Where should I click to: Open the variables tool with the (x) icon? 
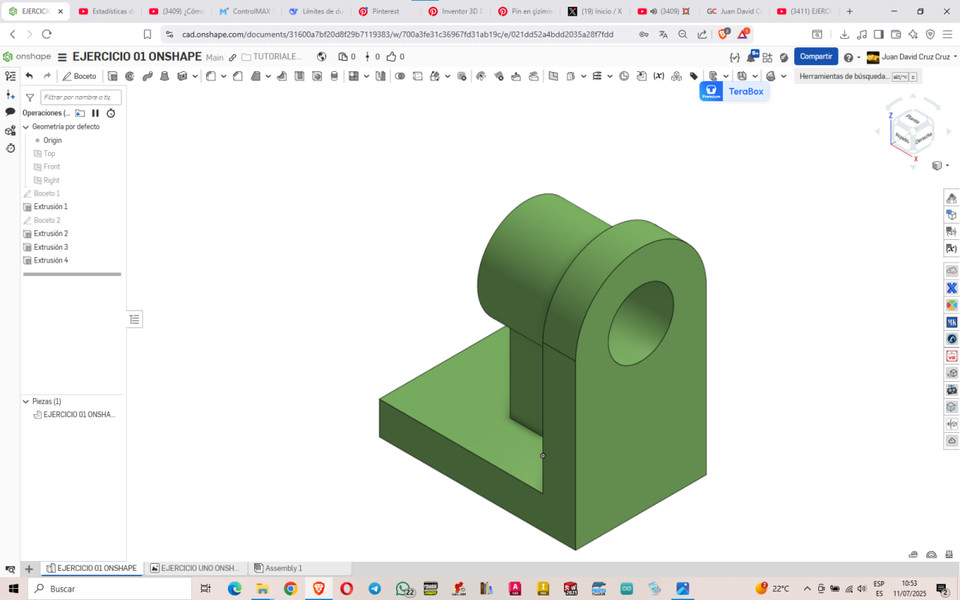click(660, 76)
